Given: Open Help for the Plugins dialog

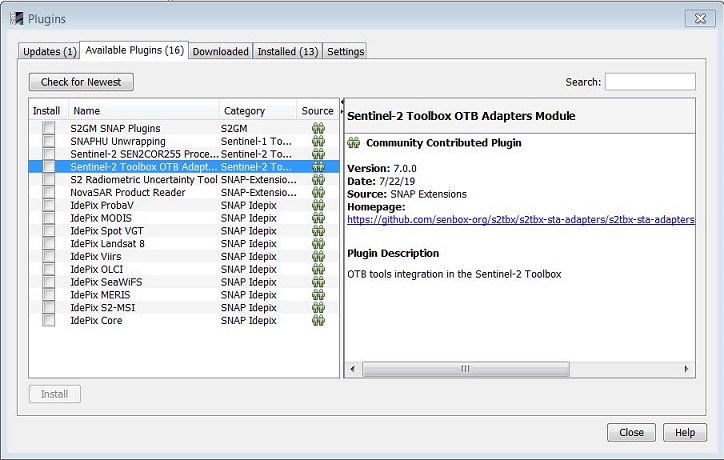Looking at the screenshot, I should [685, 432].
